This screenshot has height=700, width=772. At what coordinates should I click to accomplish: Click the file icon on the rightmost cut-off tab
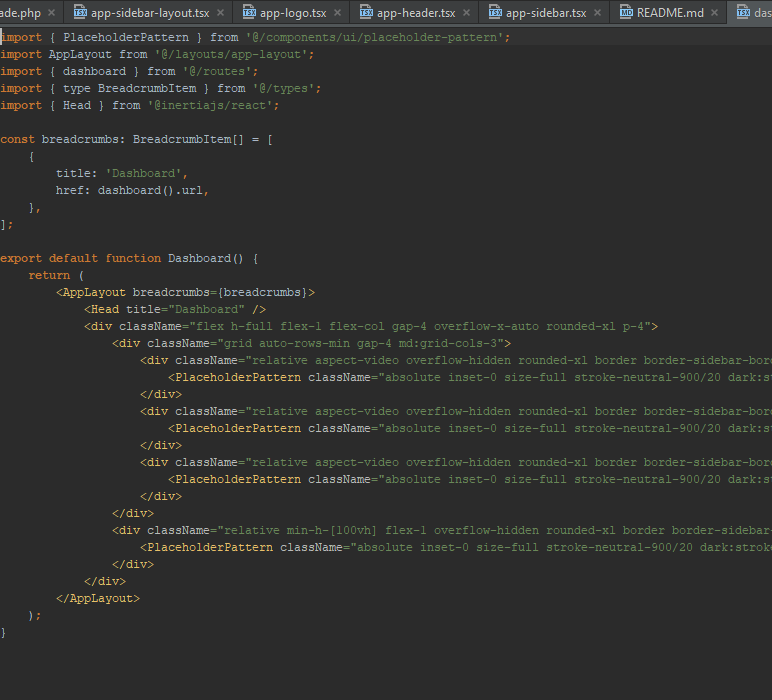(x=743, y=13)
